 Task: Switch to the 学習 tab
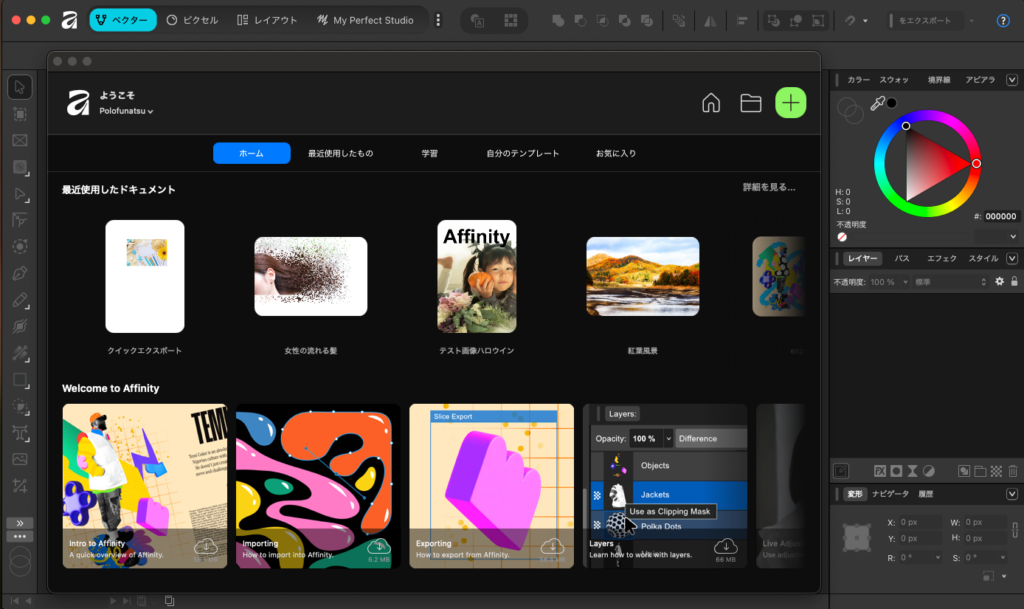click(429, 153)
